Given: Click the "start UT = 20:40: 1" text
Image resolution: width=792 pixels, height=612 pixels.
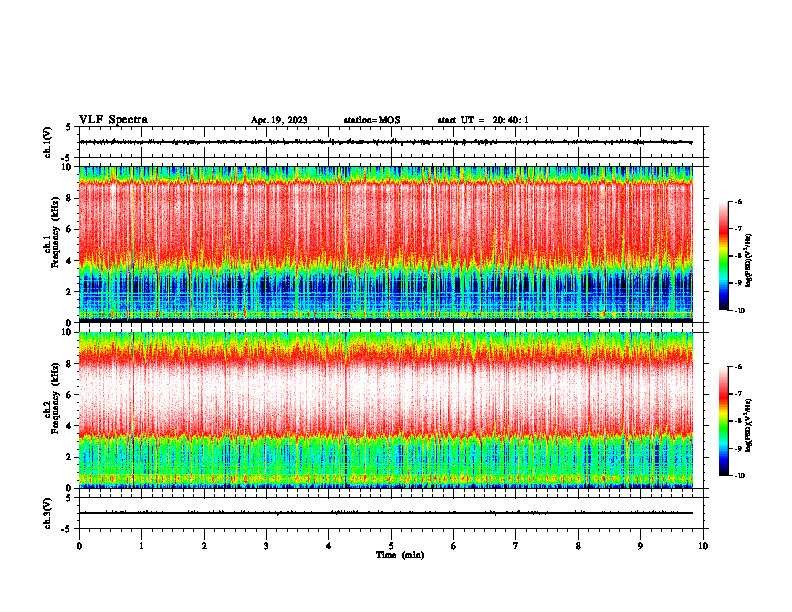Looking at the screenshot, I should coord(483,120).
